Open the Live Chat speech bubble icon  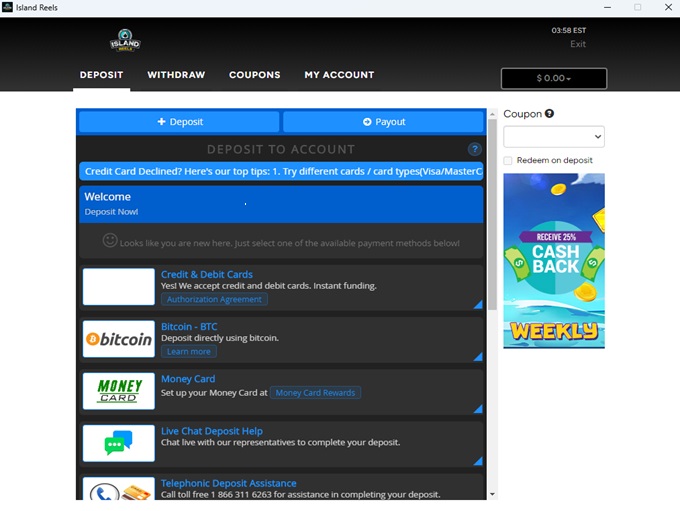click(x=119, y=443)
